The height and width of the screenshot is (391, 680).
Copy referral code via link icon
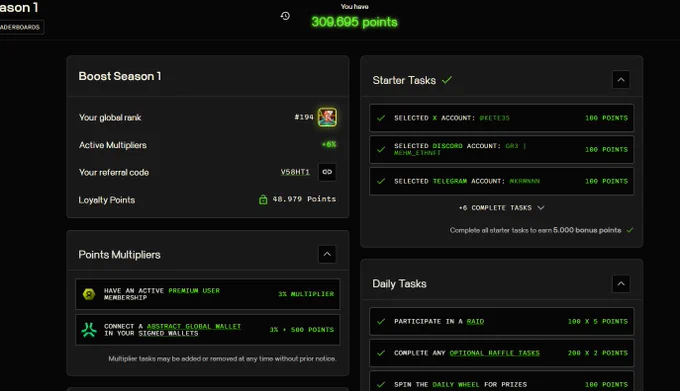(x=327, y=172)
